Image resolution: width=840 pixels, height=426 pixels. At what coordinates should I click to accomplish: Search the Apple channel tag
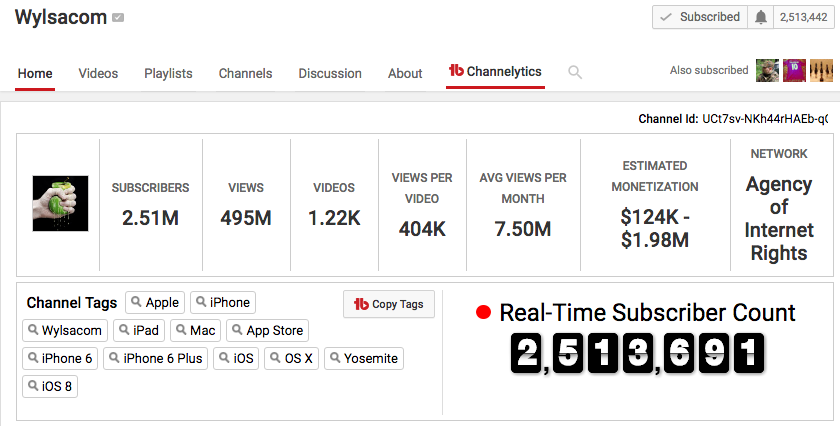click(155, 302)
